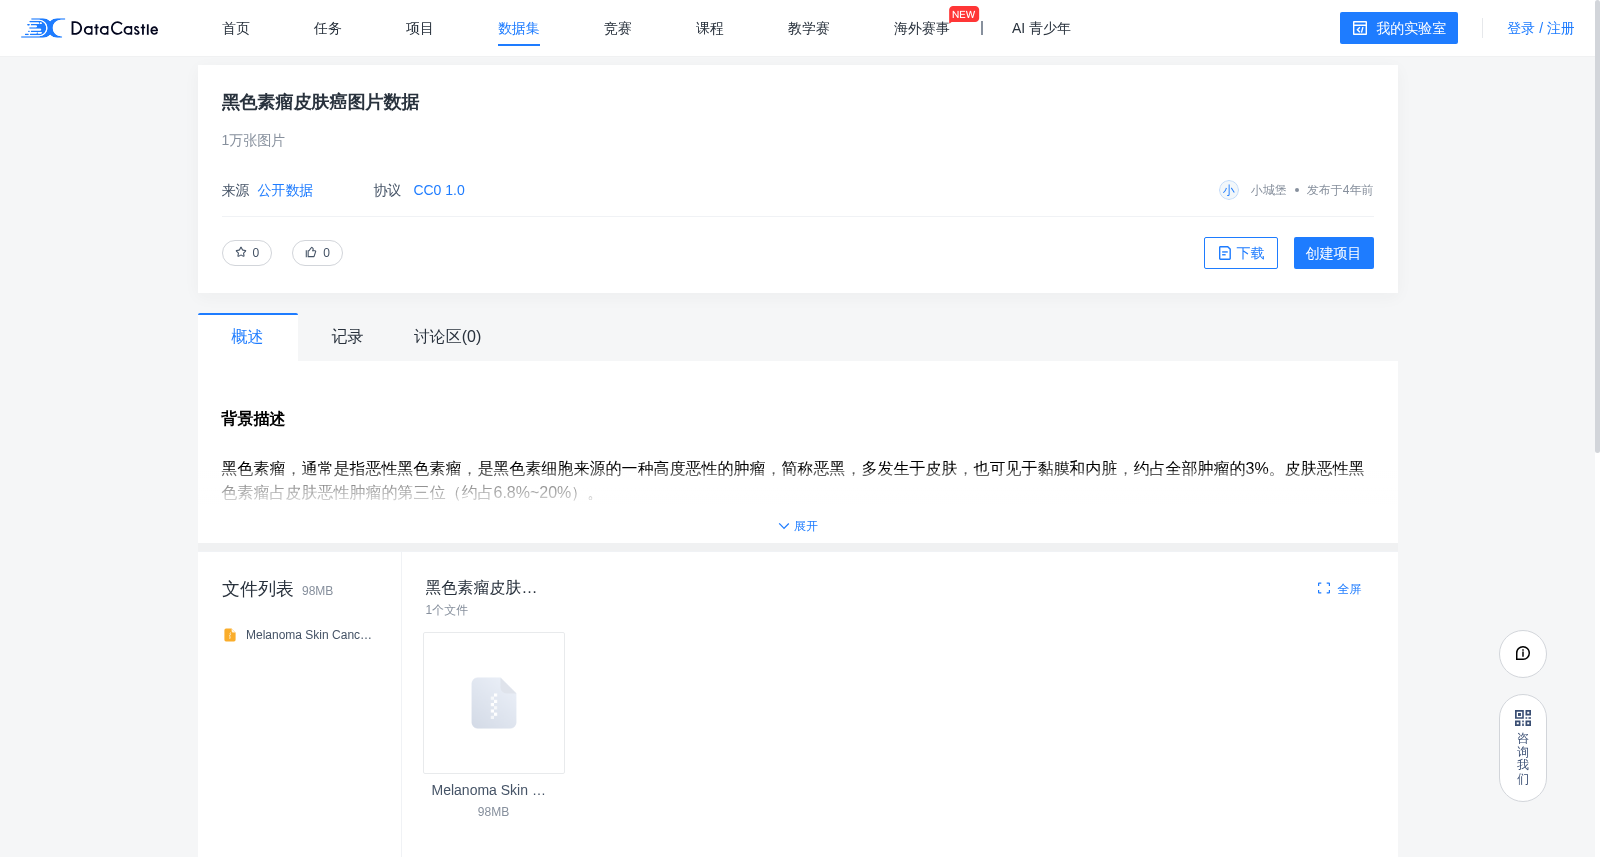Open CC0 1.0 license link

point(439,190)
